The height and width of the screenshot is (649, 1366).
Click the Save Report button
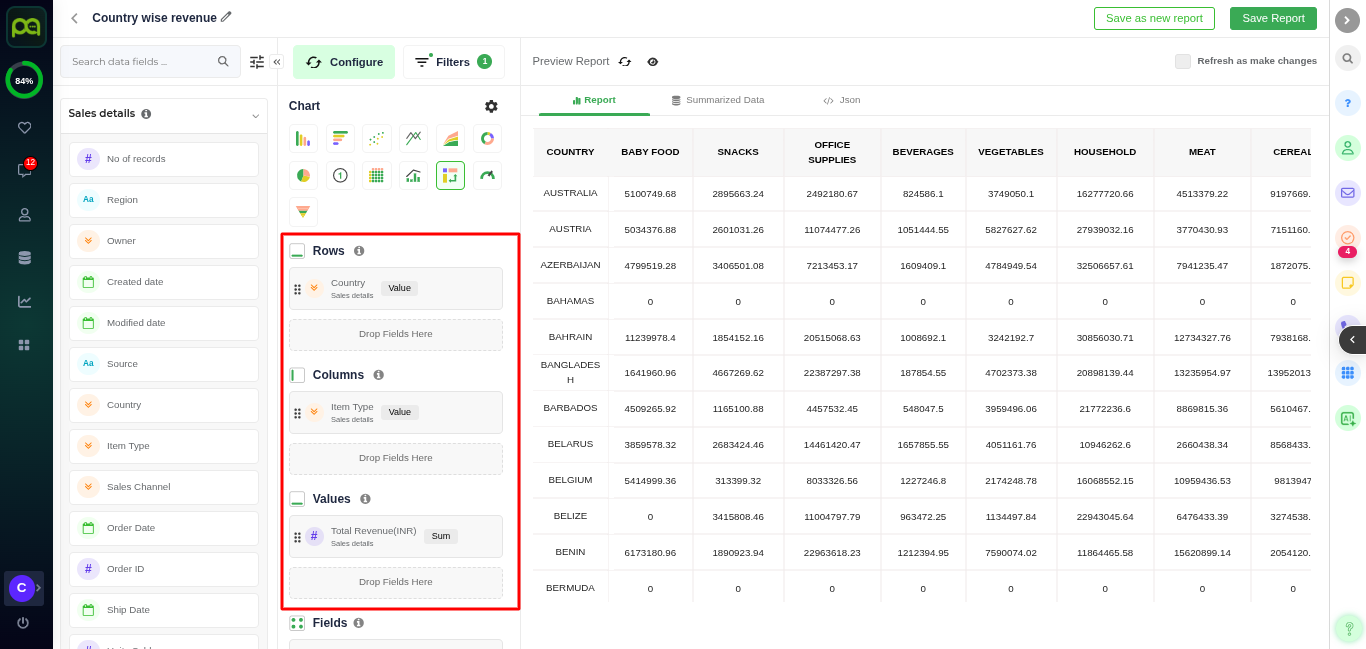[1273, 18]
